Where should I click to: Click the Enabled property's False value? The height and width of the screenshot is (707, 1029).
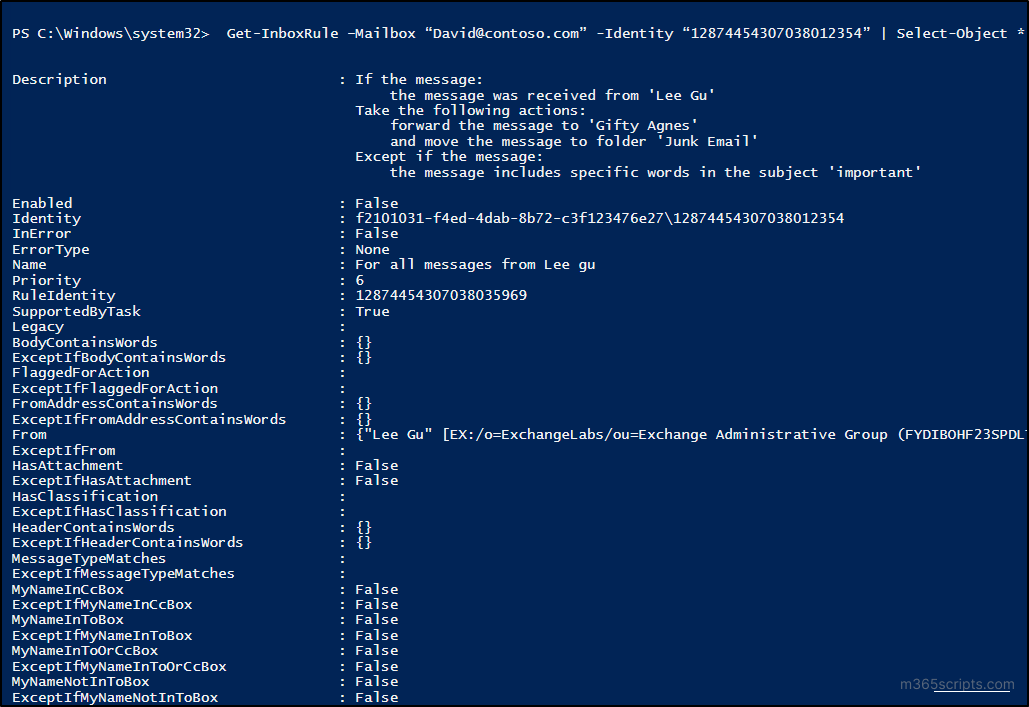point(376,203)
